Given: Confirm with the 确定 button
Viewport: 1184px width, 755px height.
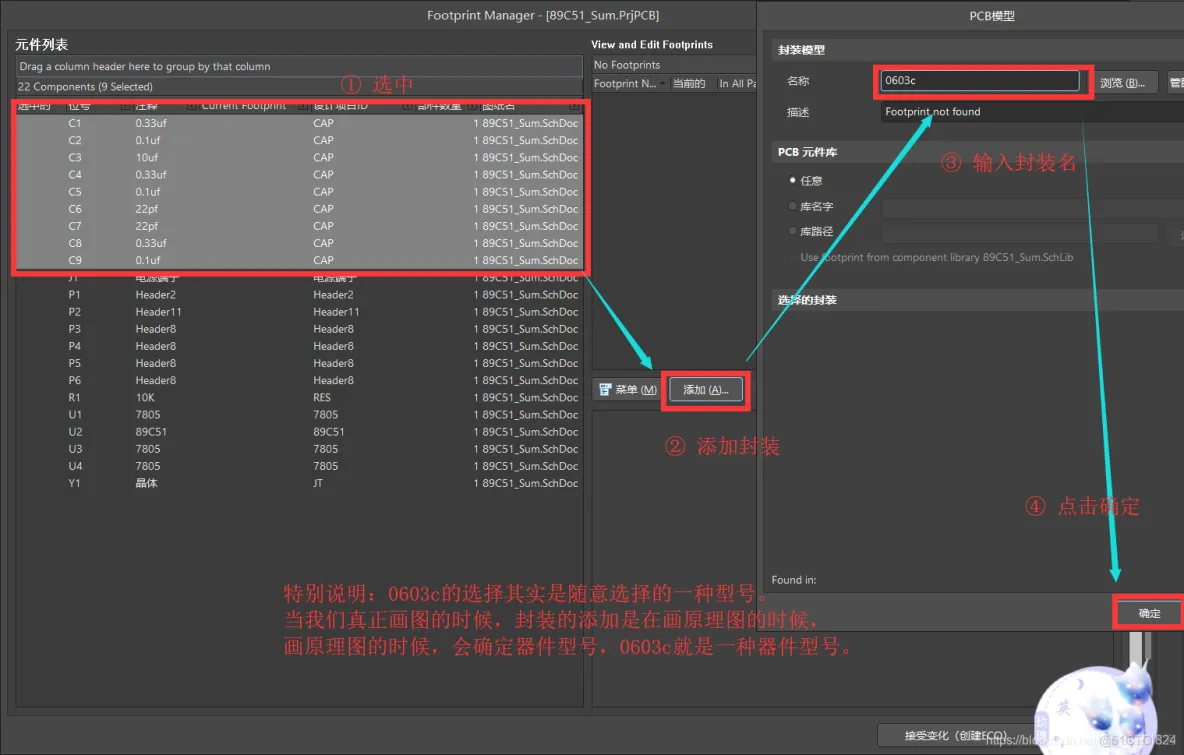Looking at the screenshot, I should (x=1149, y=613).
